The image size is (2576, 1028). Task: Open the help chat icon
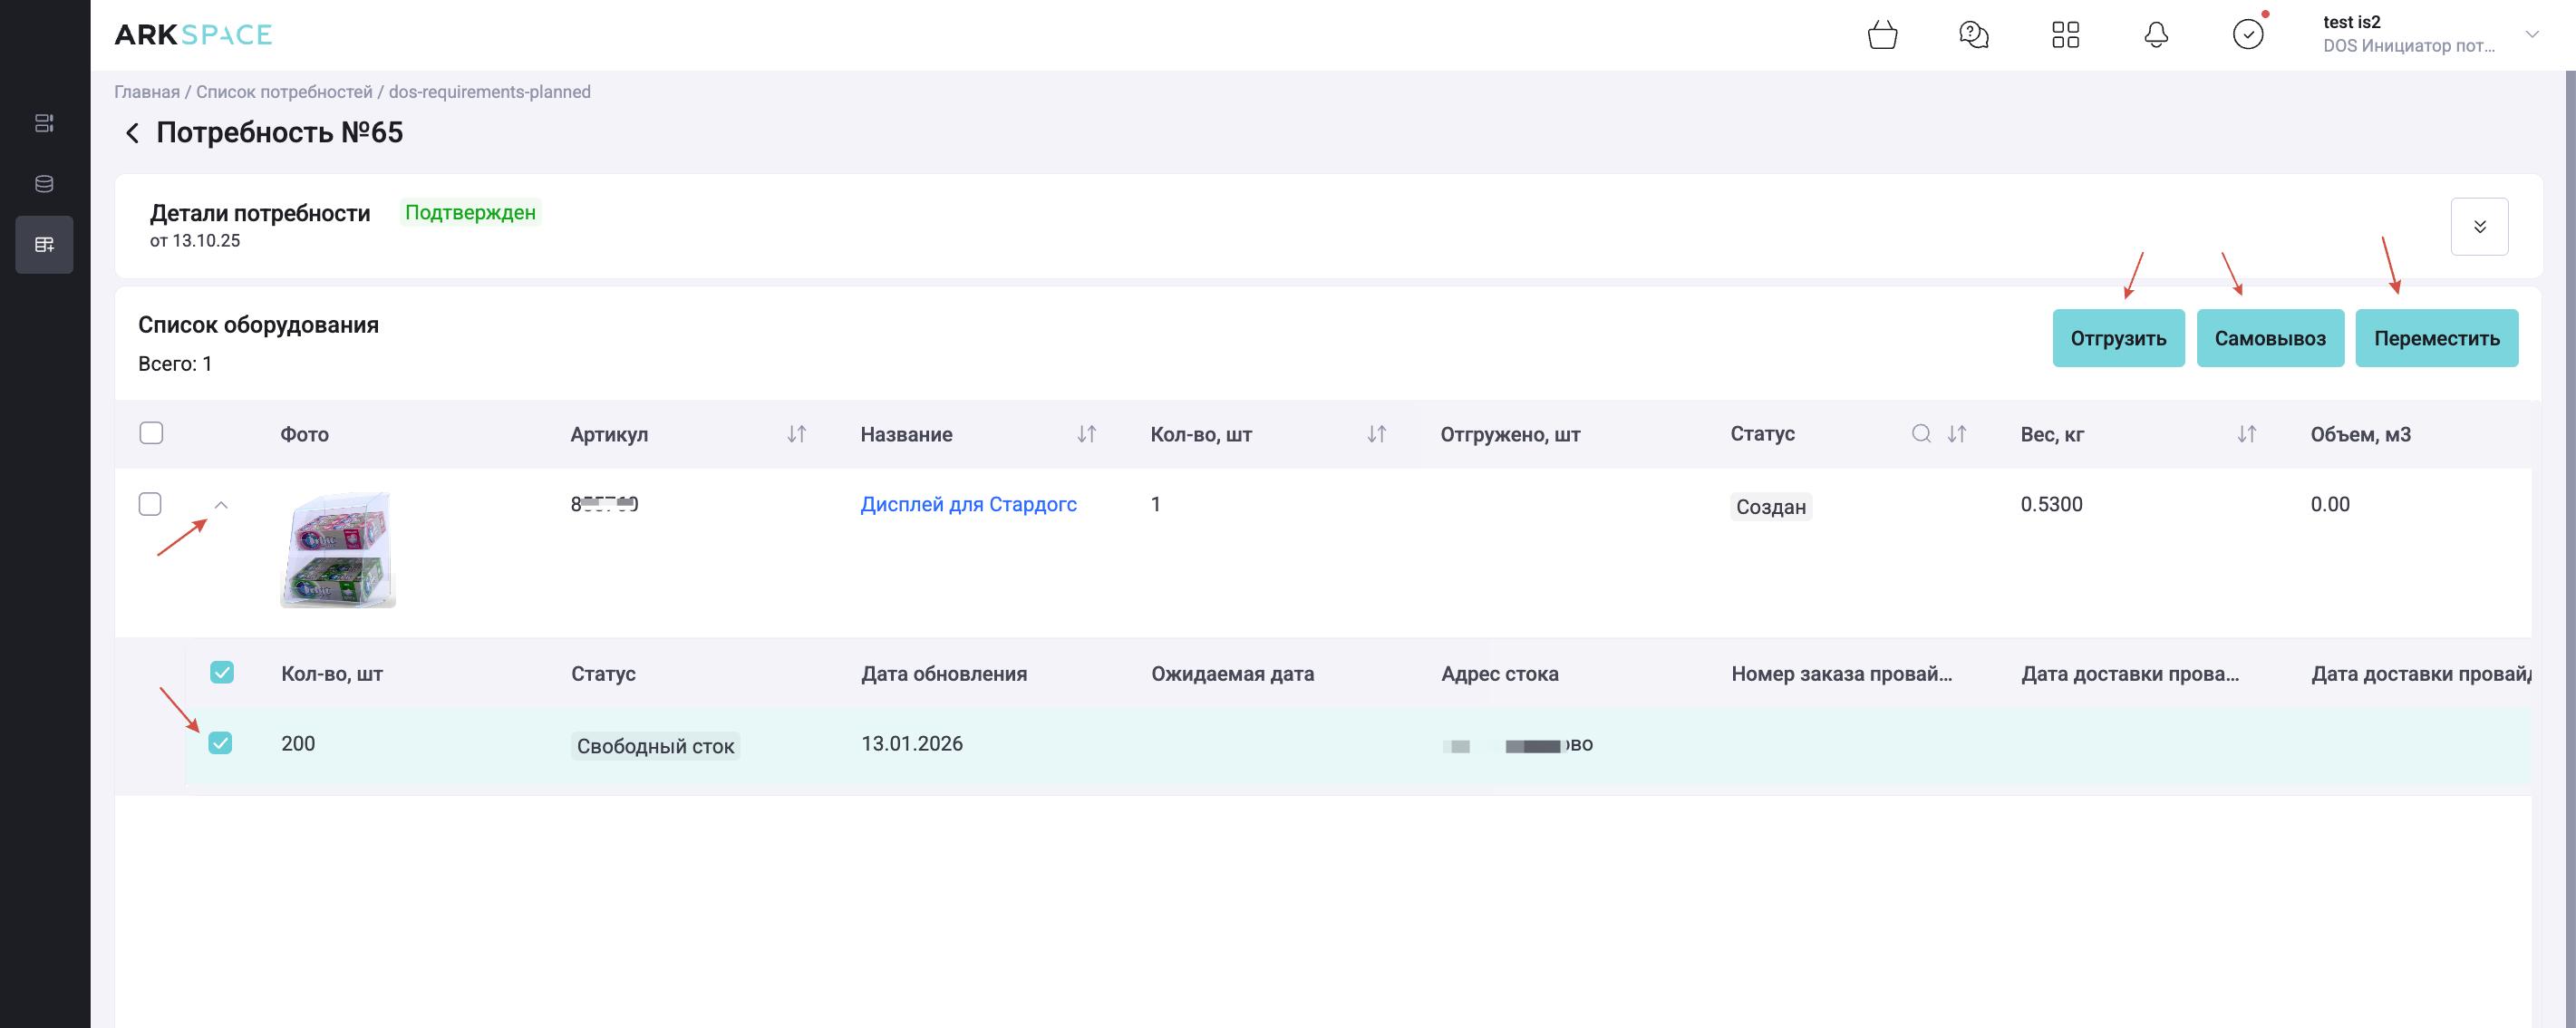(x=1973, y=35)
